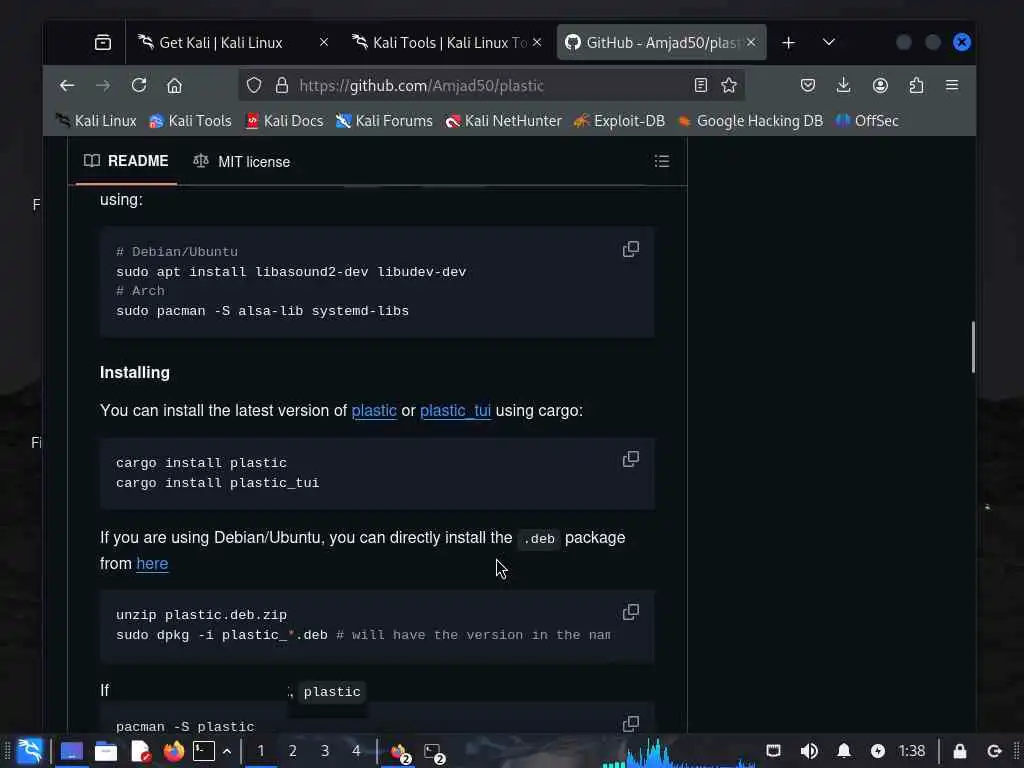
Task: Open the Firefox View tab list icon
Action: coord(103,42)
